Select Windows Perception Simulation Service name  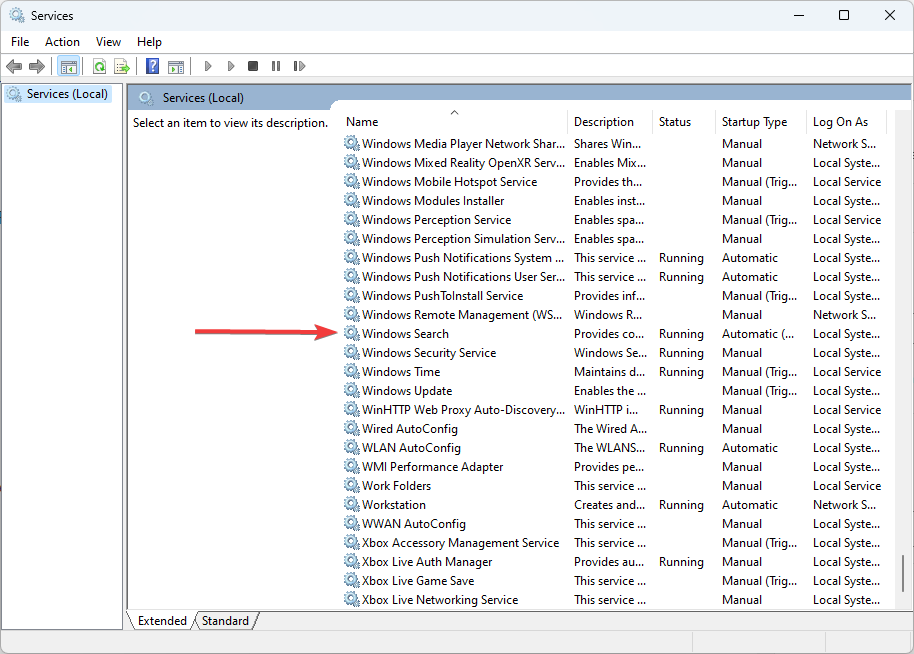click(x=463, y=238)
